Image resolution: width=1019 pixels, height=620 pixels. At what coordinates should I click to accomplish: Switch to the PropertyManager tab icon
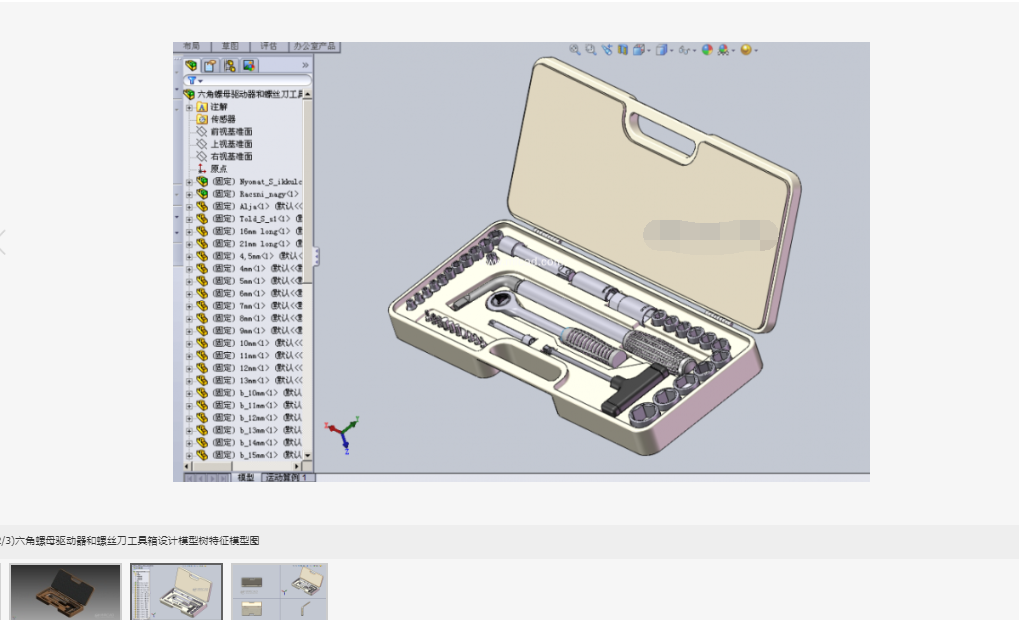(210, 66)
